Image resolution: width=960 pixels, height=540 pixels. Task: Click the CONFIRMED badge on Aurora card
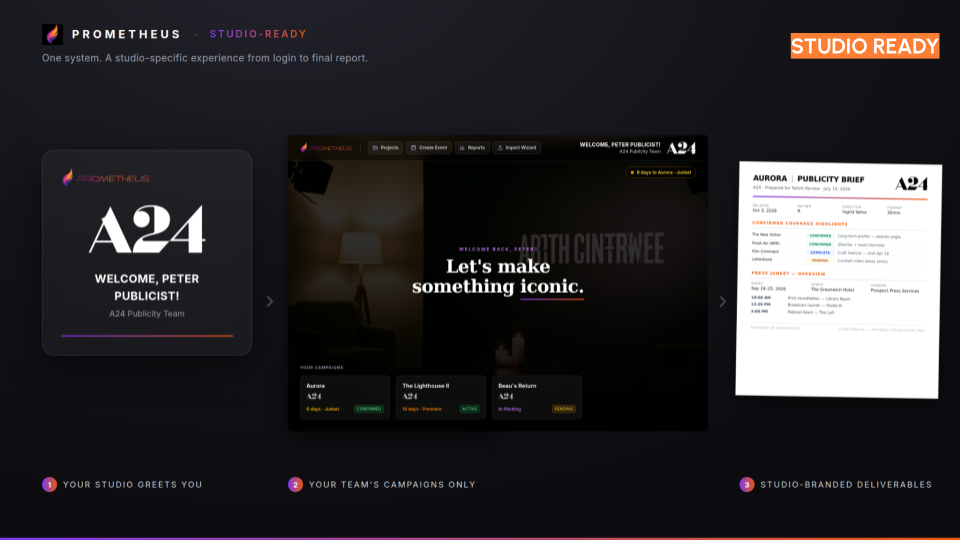[369, 408]
